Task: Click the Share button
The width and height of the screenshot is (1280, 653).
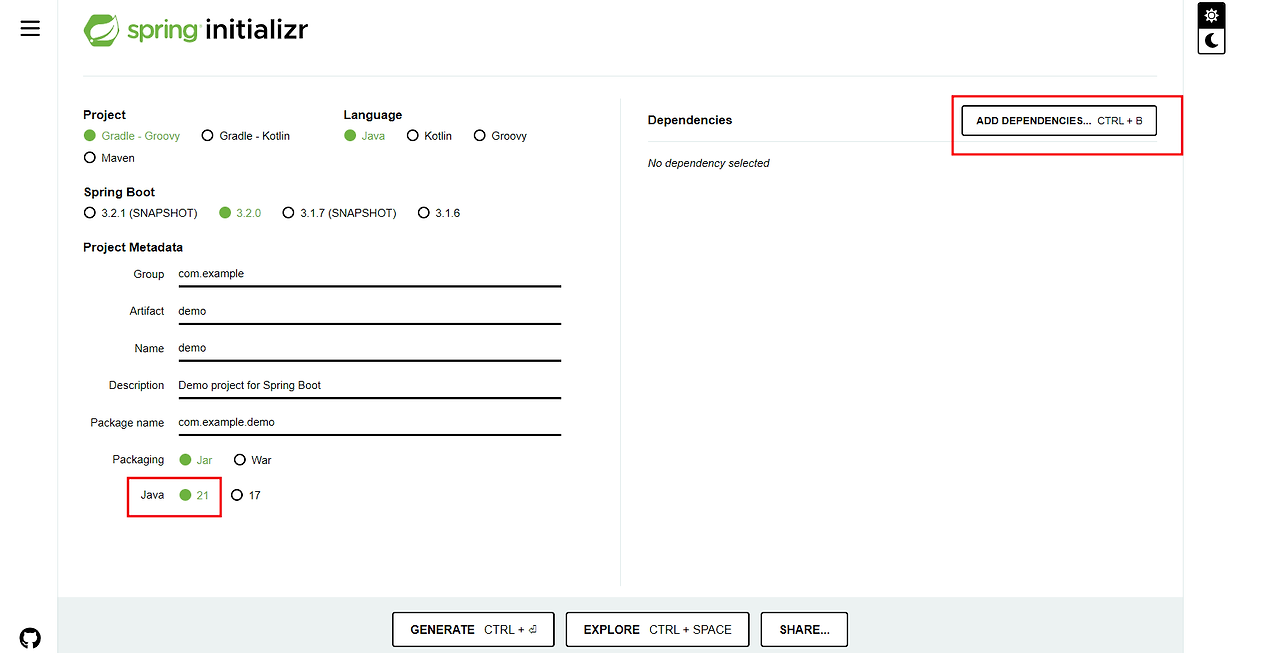Action: tap(804, 630)
